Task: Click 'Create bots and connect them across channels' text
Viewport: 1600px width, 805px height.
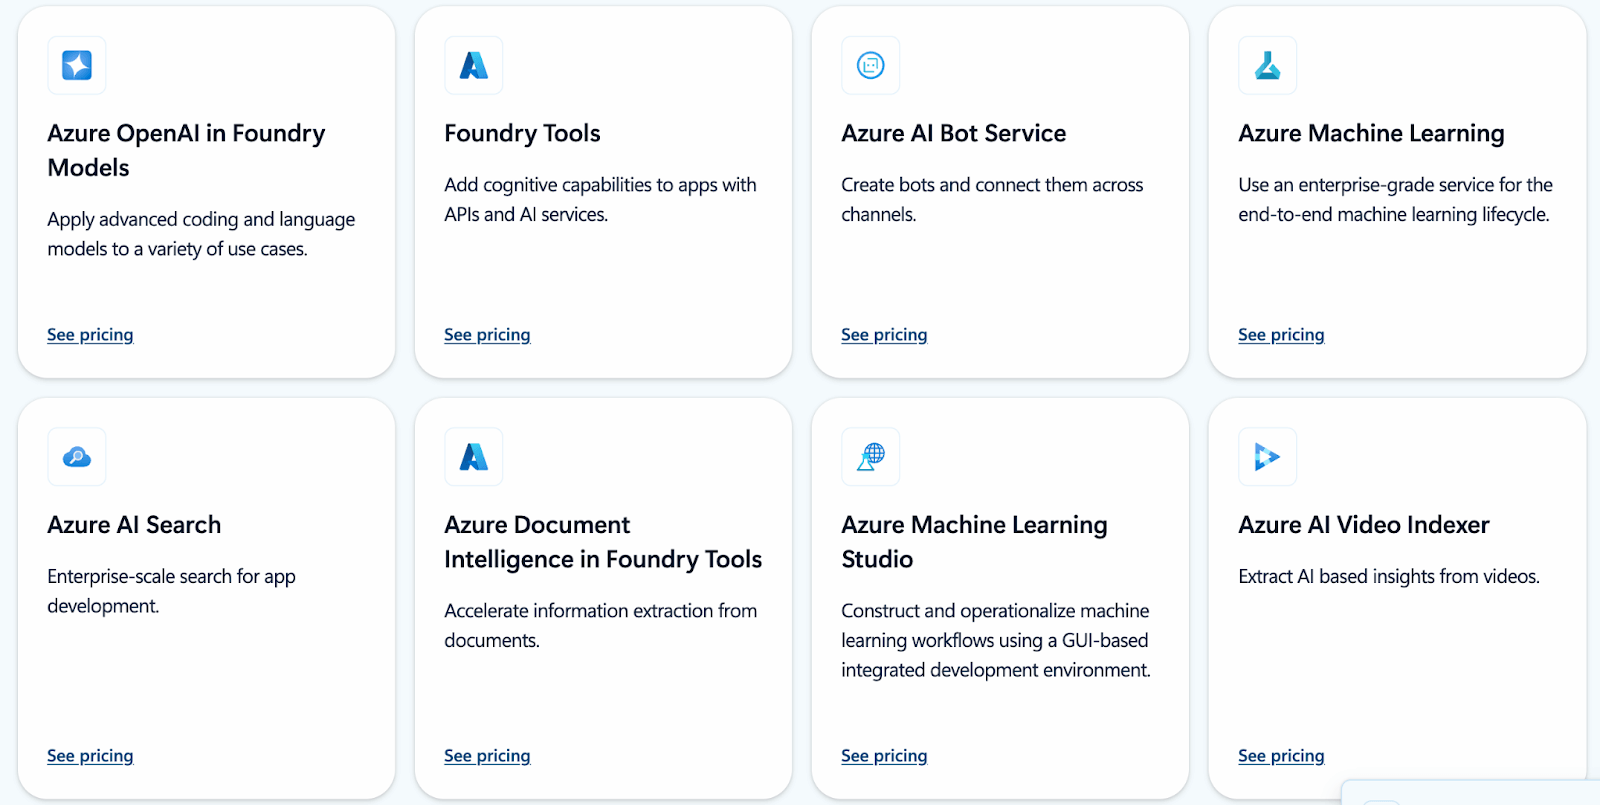Action: pyautogui.click(x=992, y=199)
